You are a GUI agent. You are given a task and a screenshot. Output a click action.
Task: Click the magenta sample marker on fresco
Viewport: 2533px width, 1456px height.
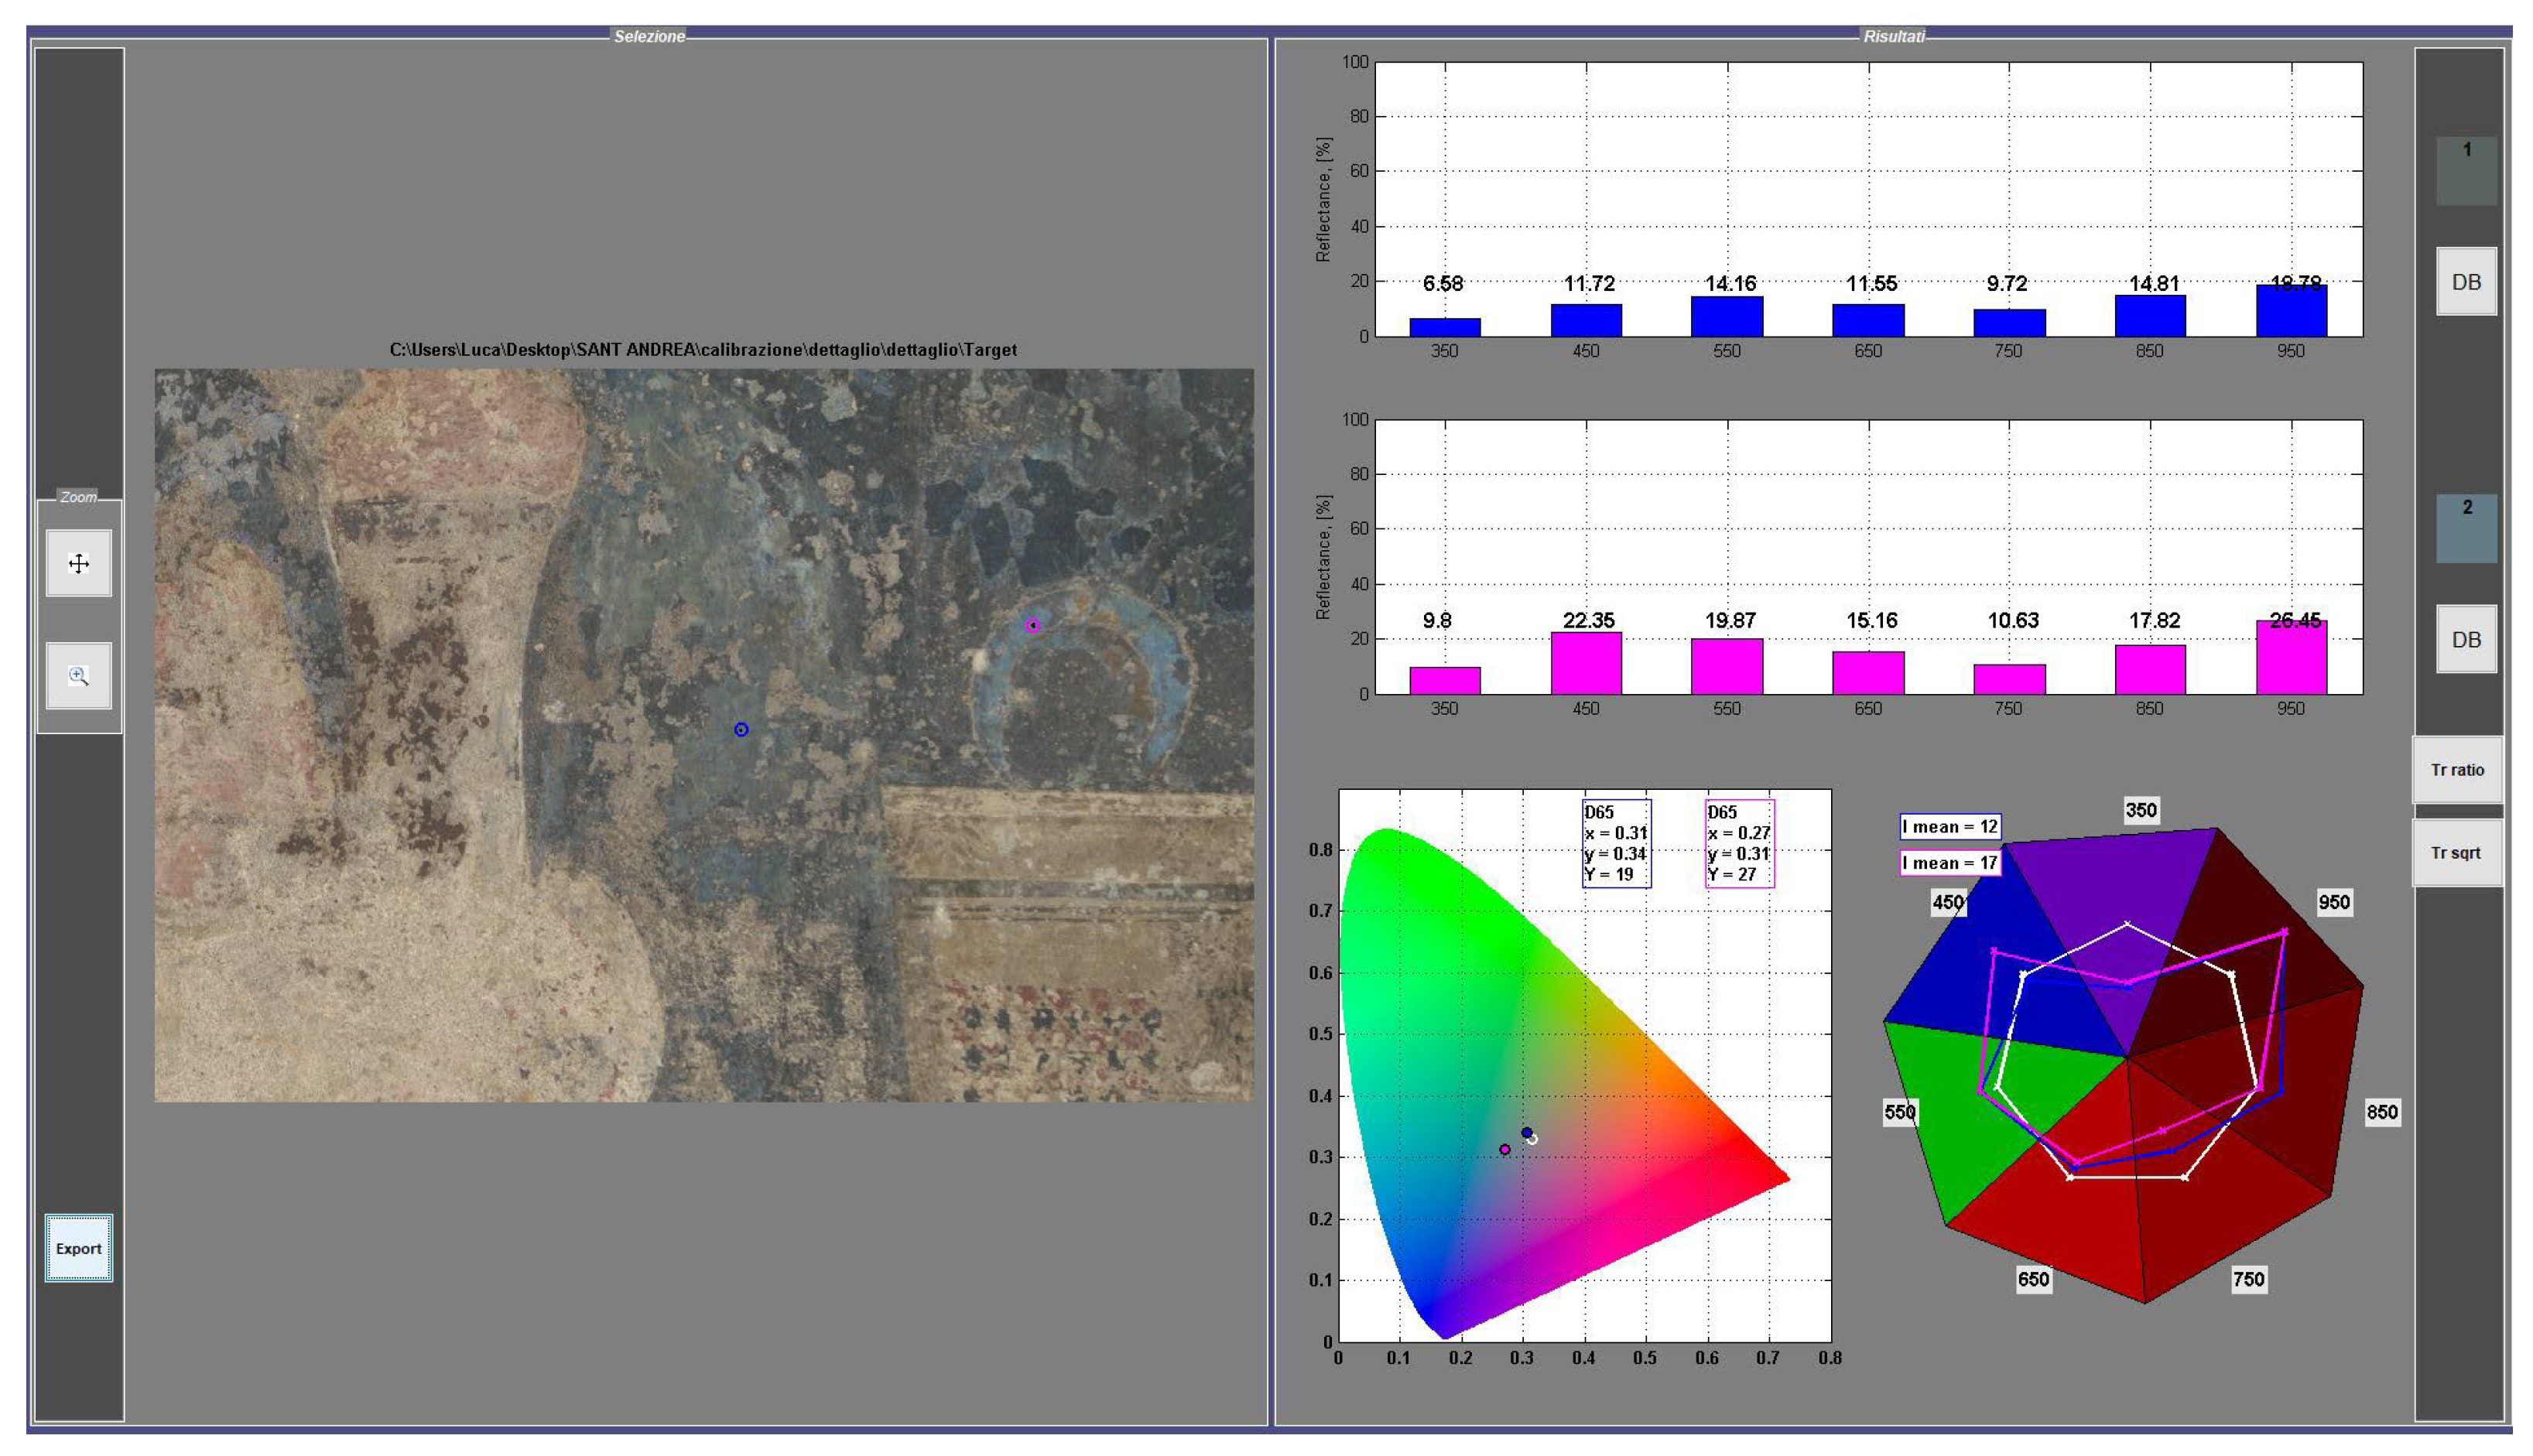point(1033,626)
